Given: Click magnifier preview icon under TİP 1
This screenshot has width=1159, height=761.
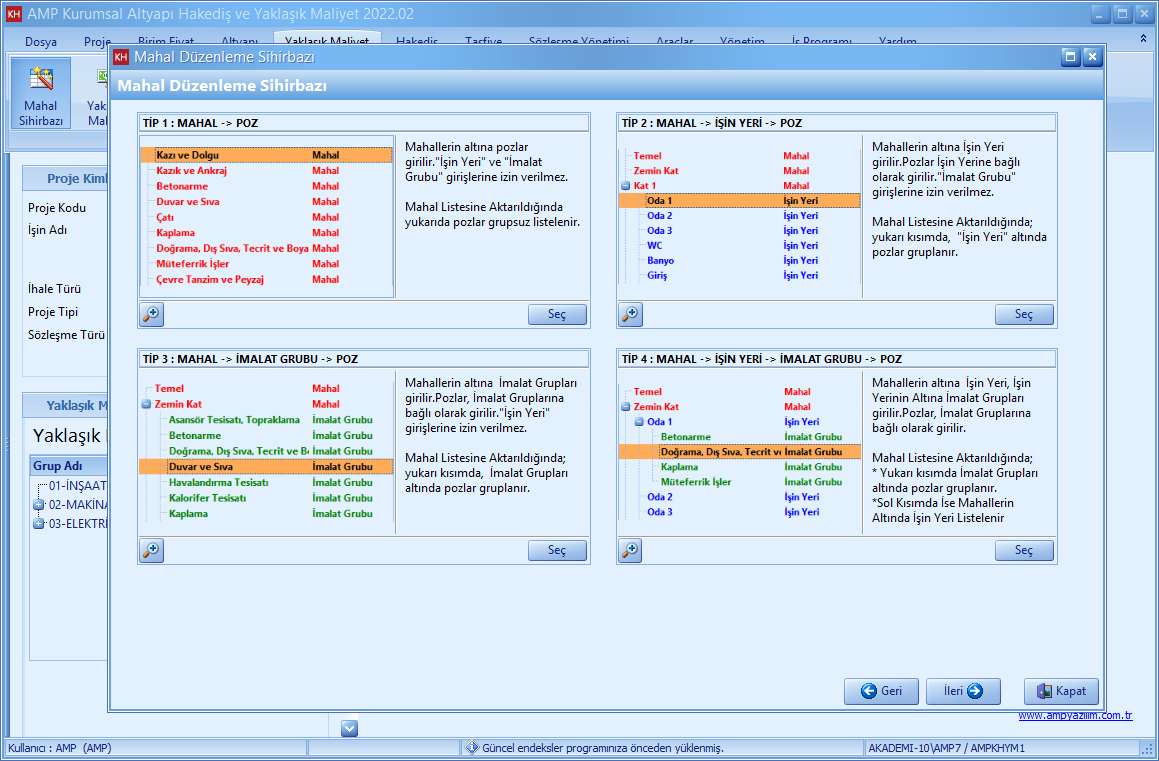Looking at the screenshot, I should coord(151,314).
